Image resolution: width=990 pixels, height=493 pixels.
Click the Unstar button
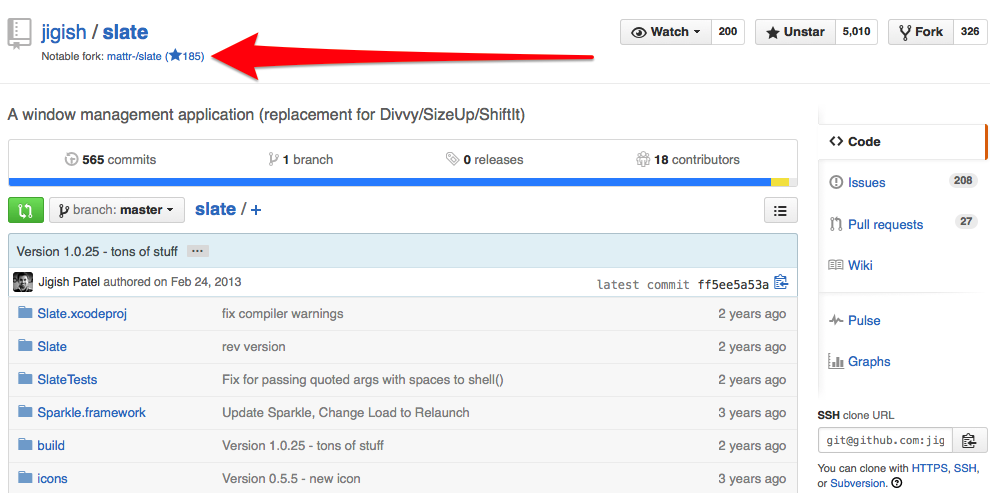795,32
